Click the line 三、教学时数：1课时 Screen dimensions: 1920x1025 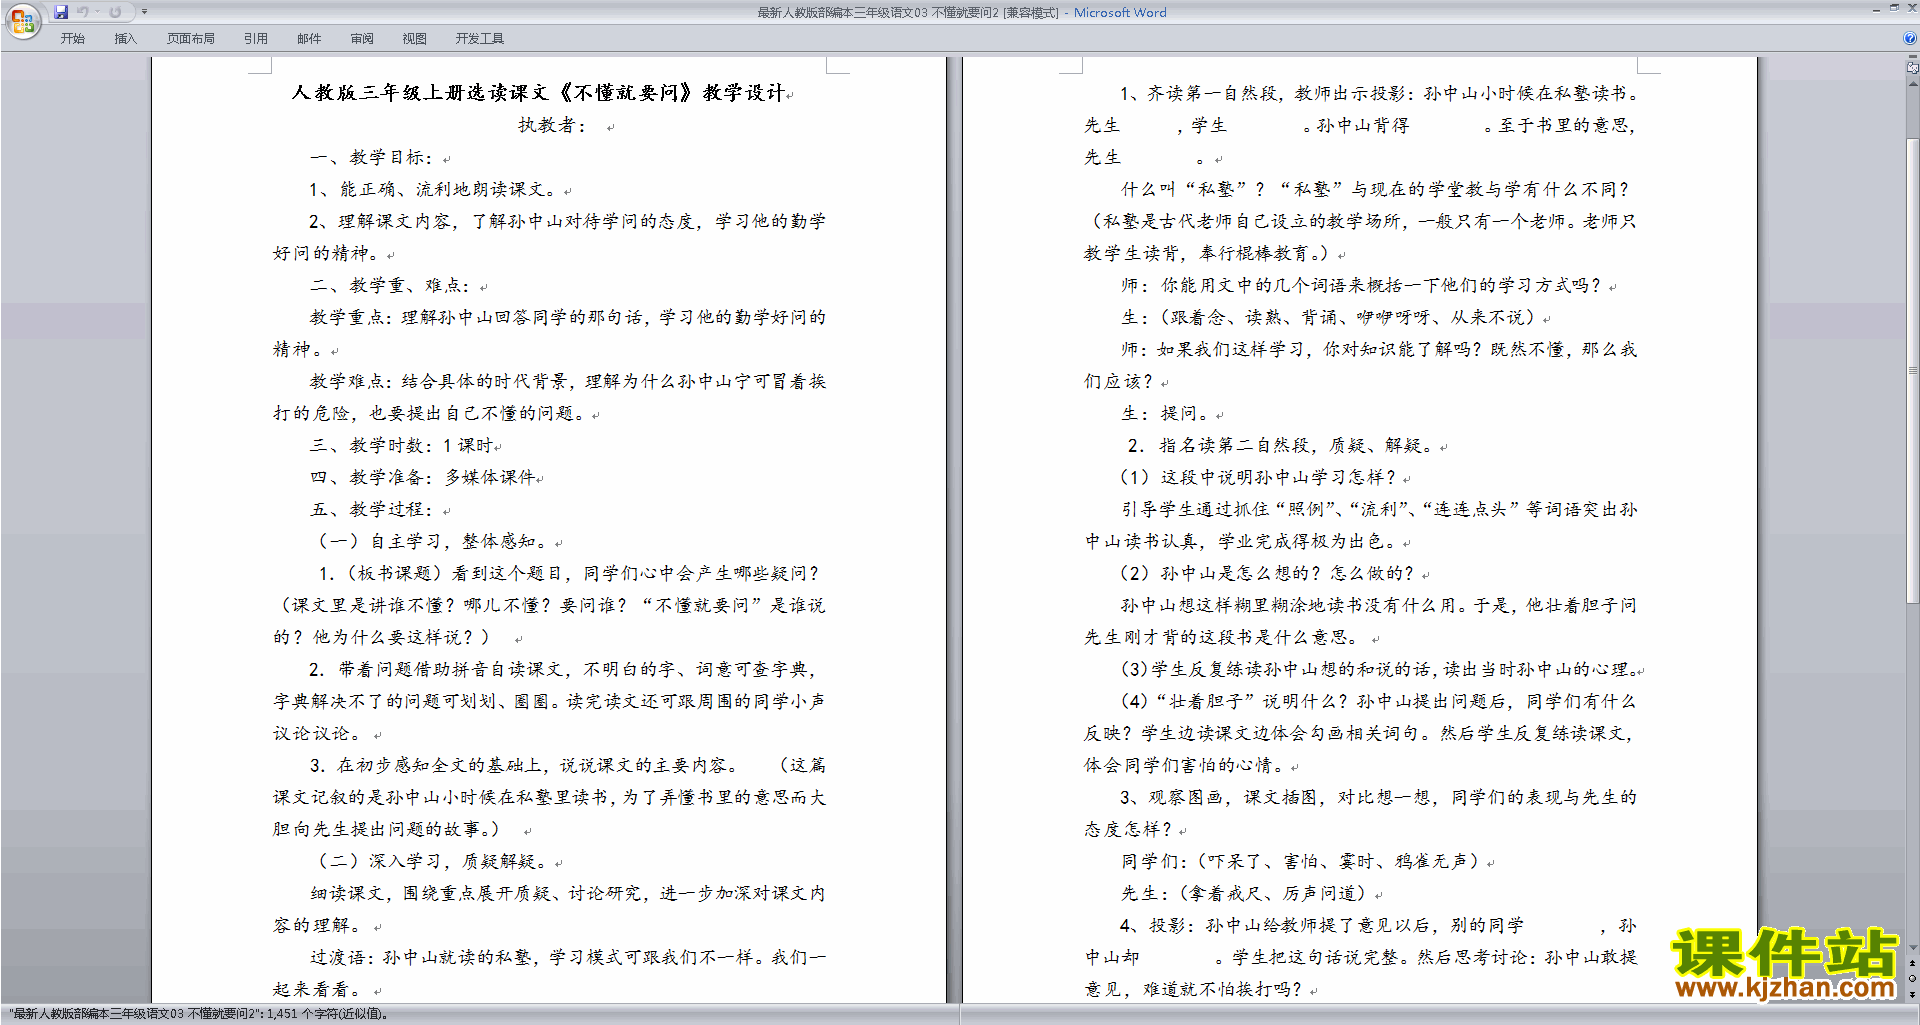coord(402,445)
